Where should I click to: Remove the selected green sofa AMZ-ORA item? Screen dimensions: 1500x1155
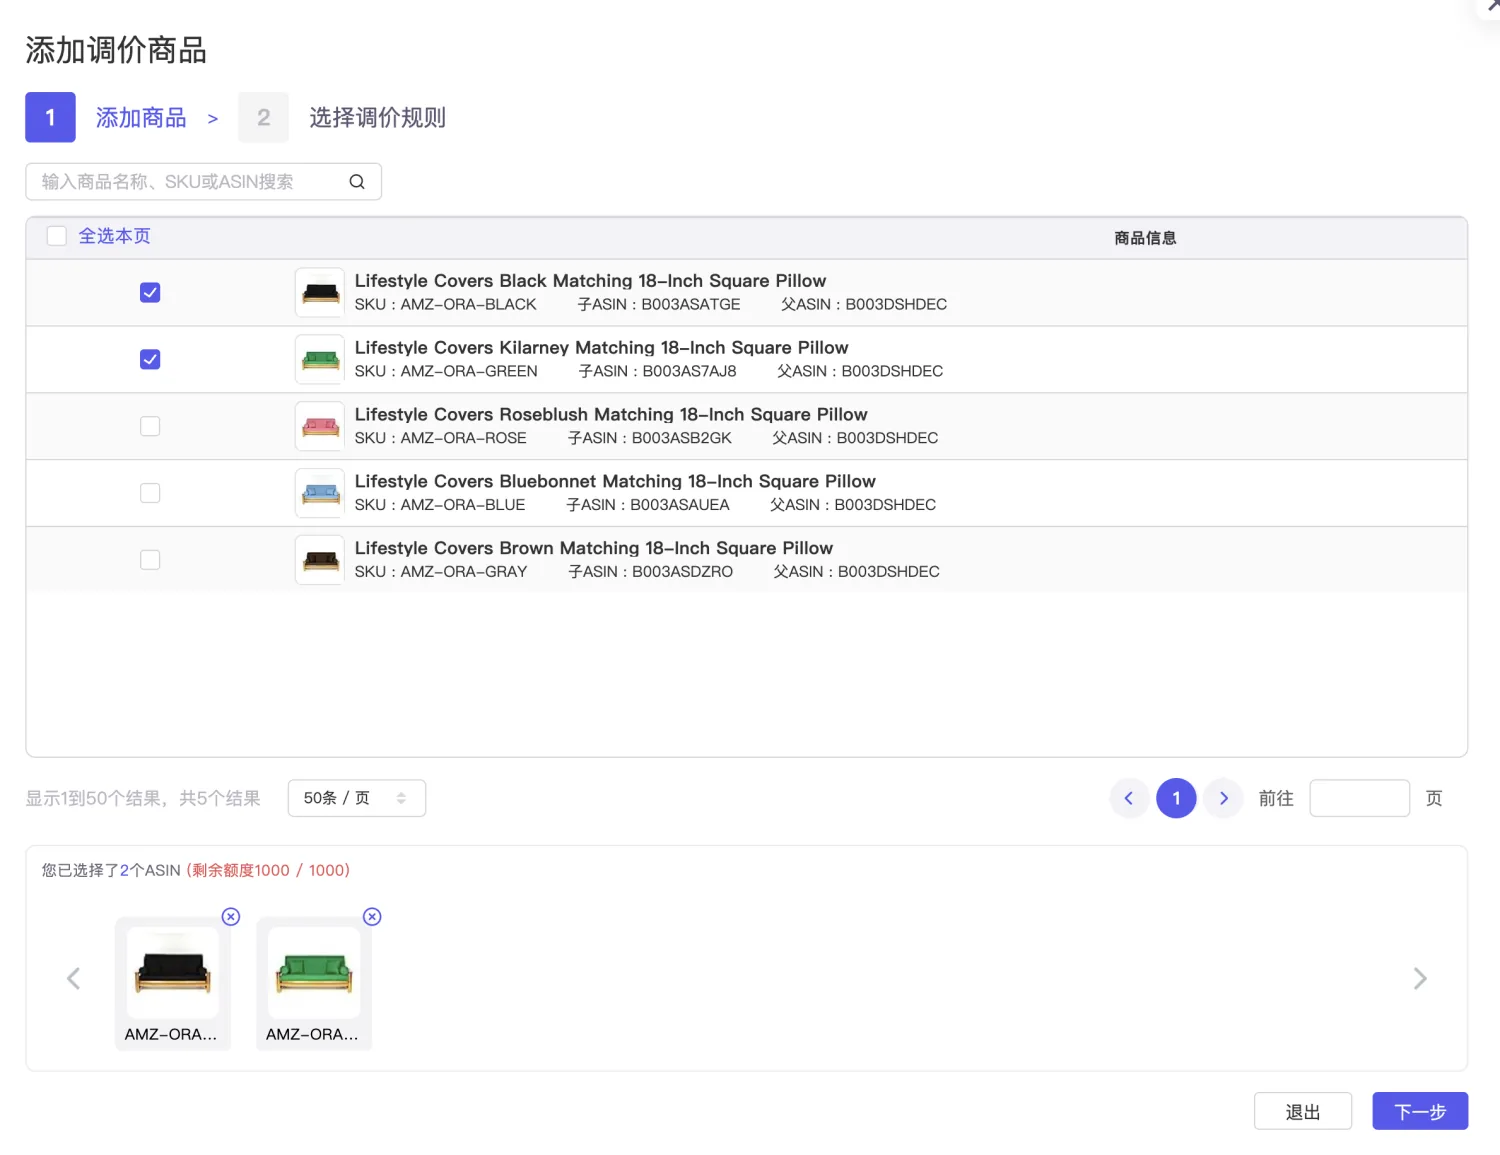click(x=372, y=917)
